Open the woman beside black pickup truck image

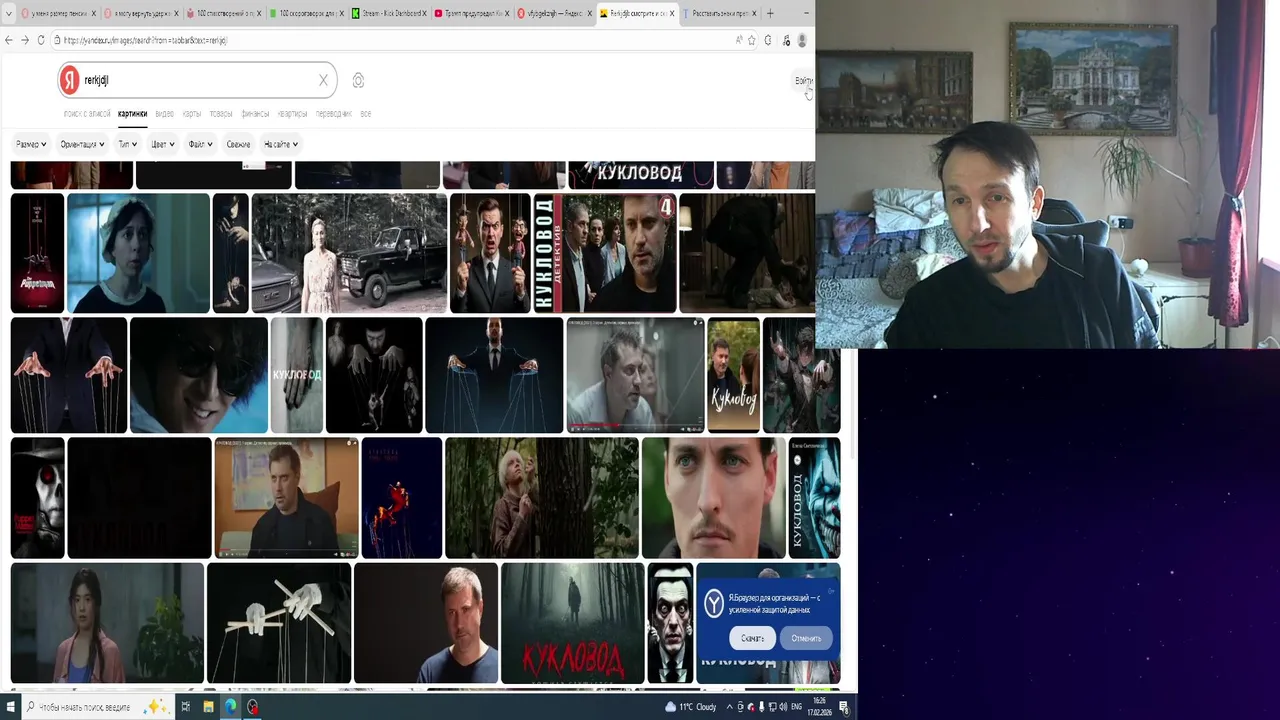pyautogui.click(x=349, y=253)
